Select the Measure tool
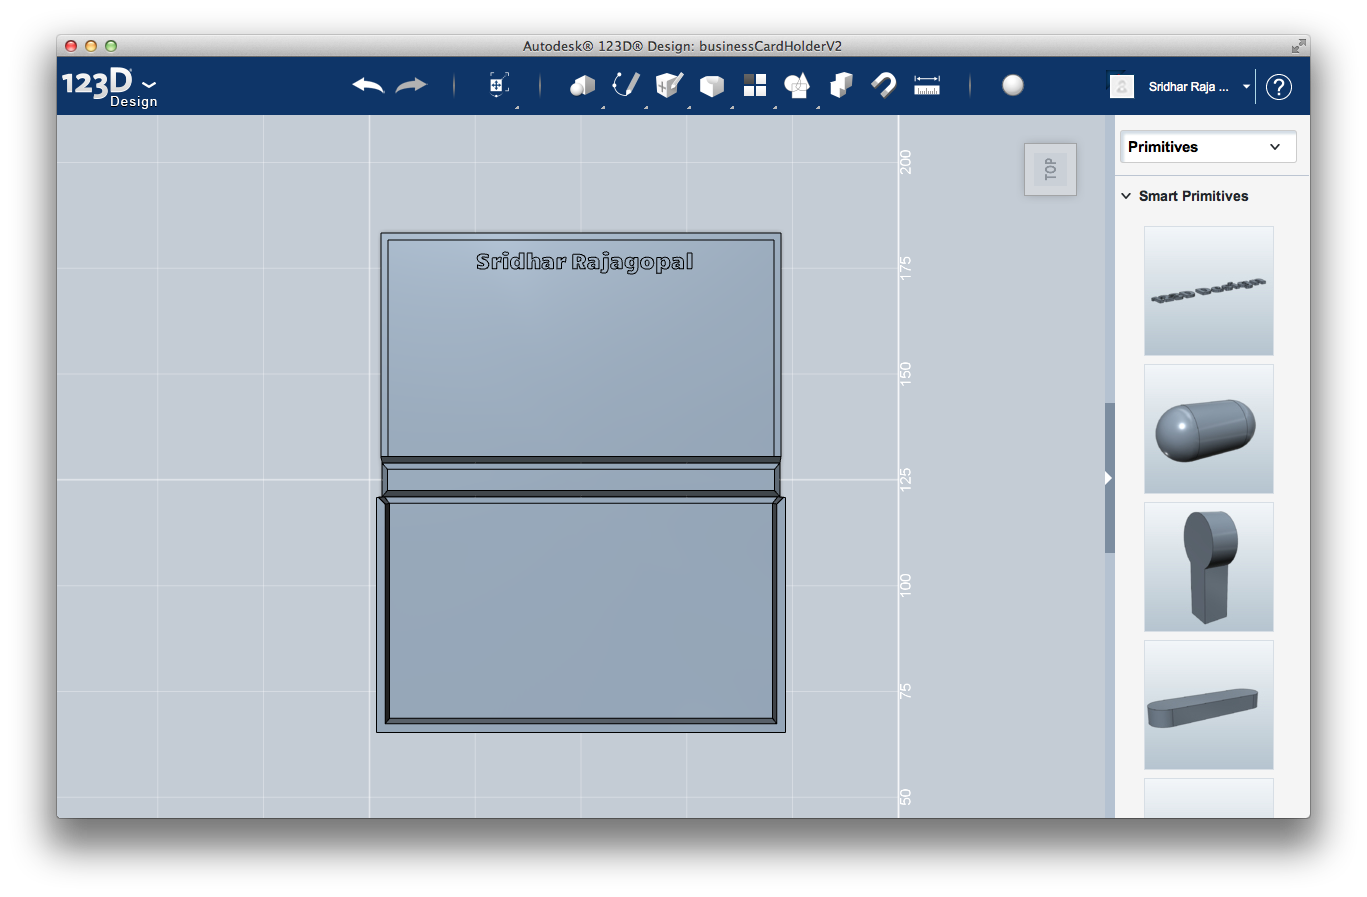This screenshot has height=897, width=1367. 927,86
